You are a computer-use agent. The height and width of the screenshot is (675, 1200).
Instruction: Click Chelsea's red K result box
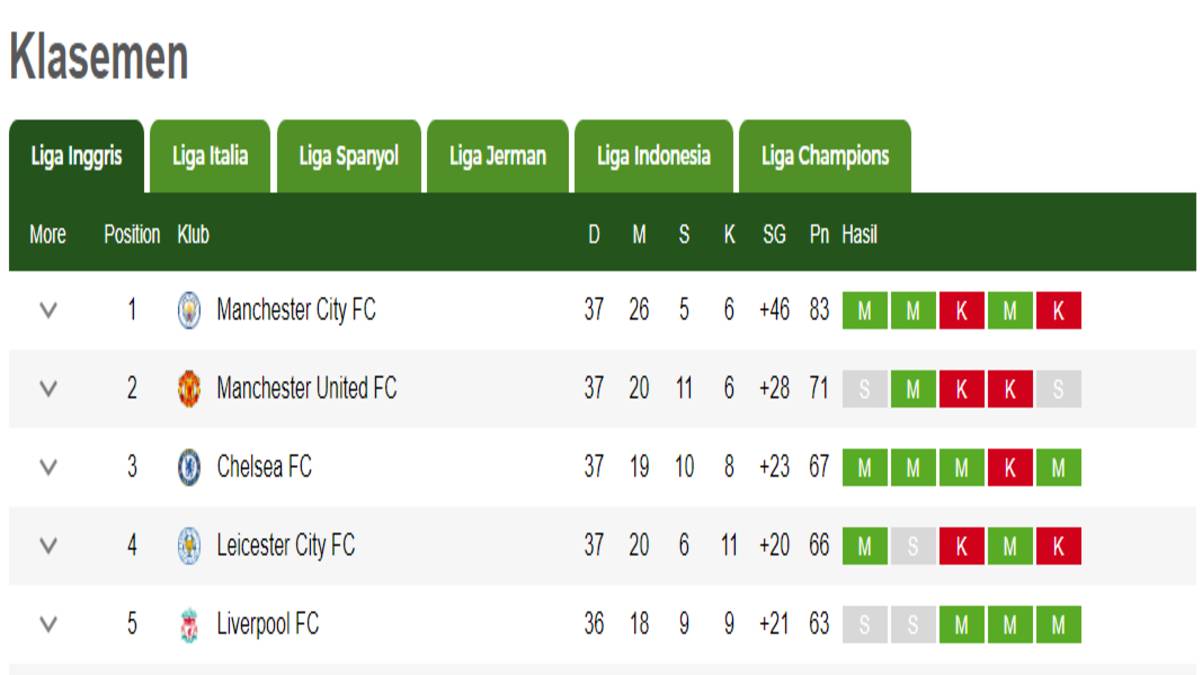coord(1010,468)
